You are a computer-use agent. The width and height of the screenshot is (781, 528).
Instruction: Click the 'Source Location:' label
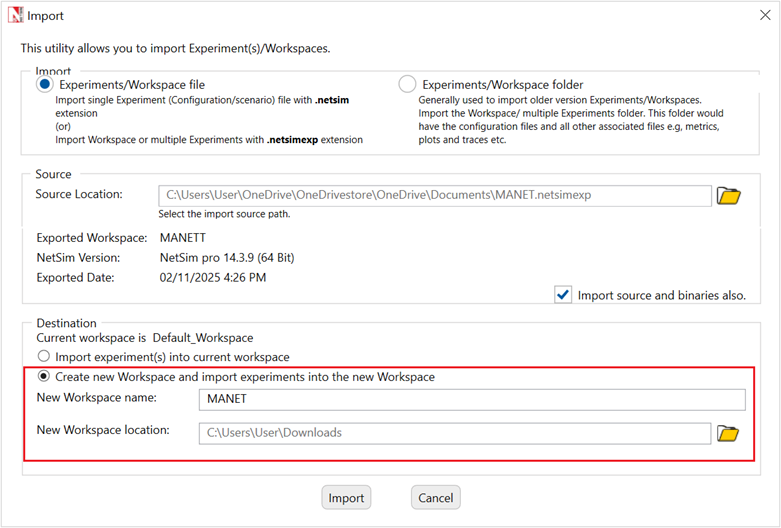[x=79, y=194]
